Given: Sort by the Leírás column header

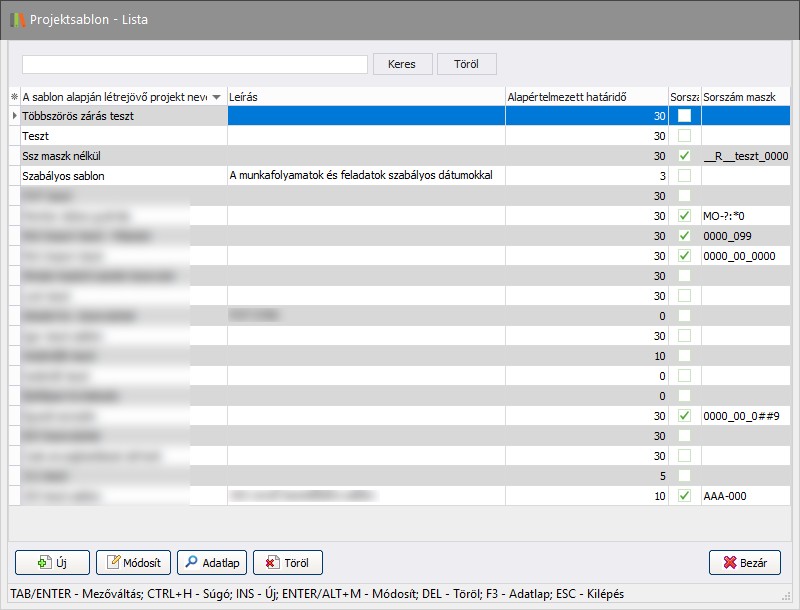Looking at the screenshot, I should [366, 97].
